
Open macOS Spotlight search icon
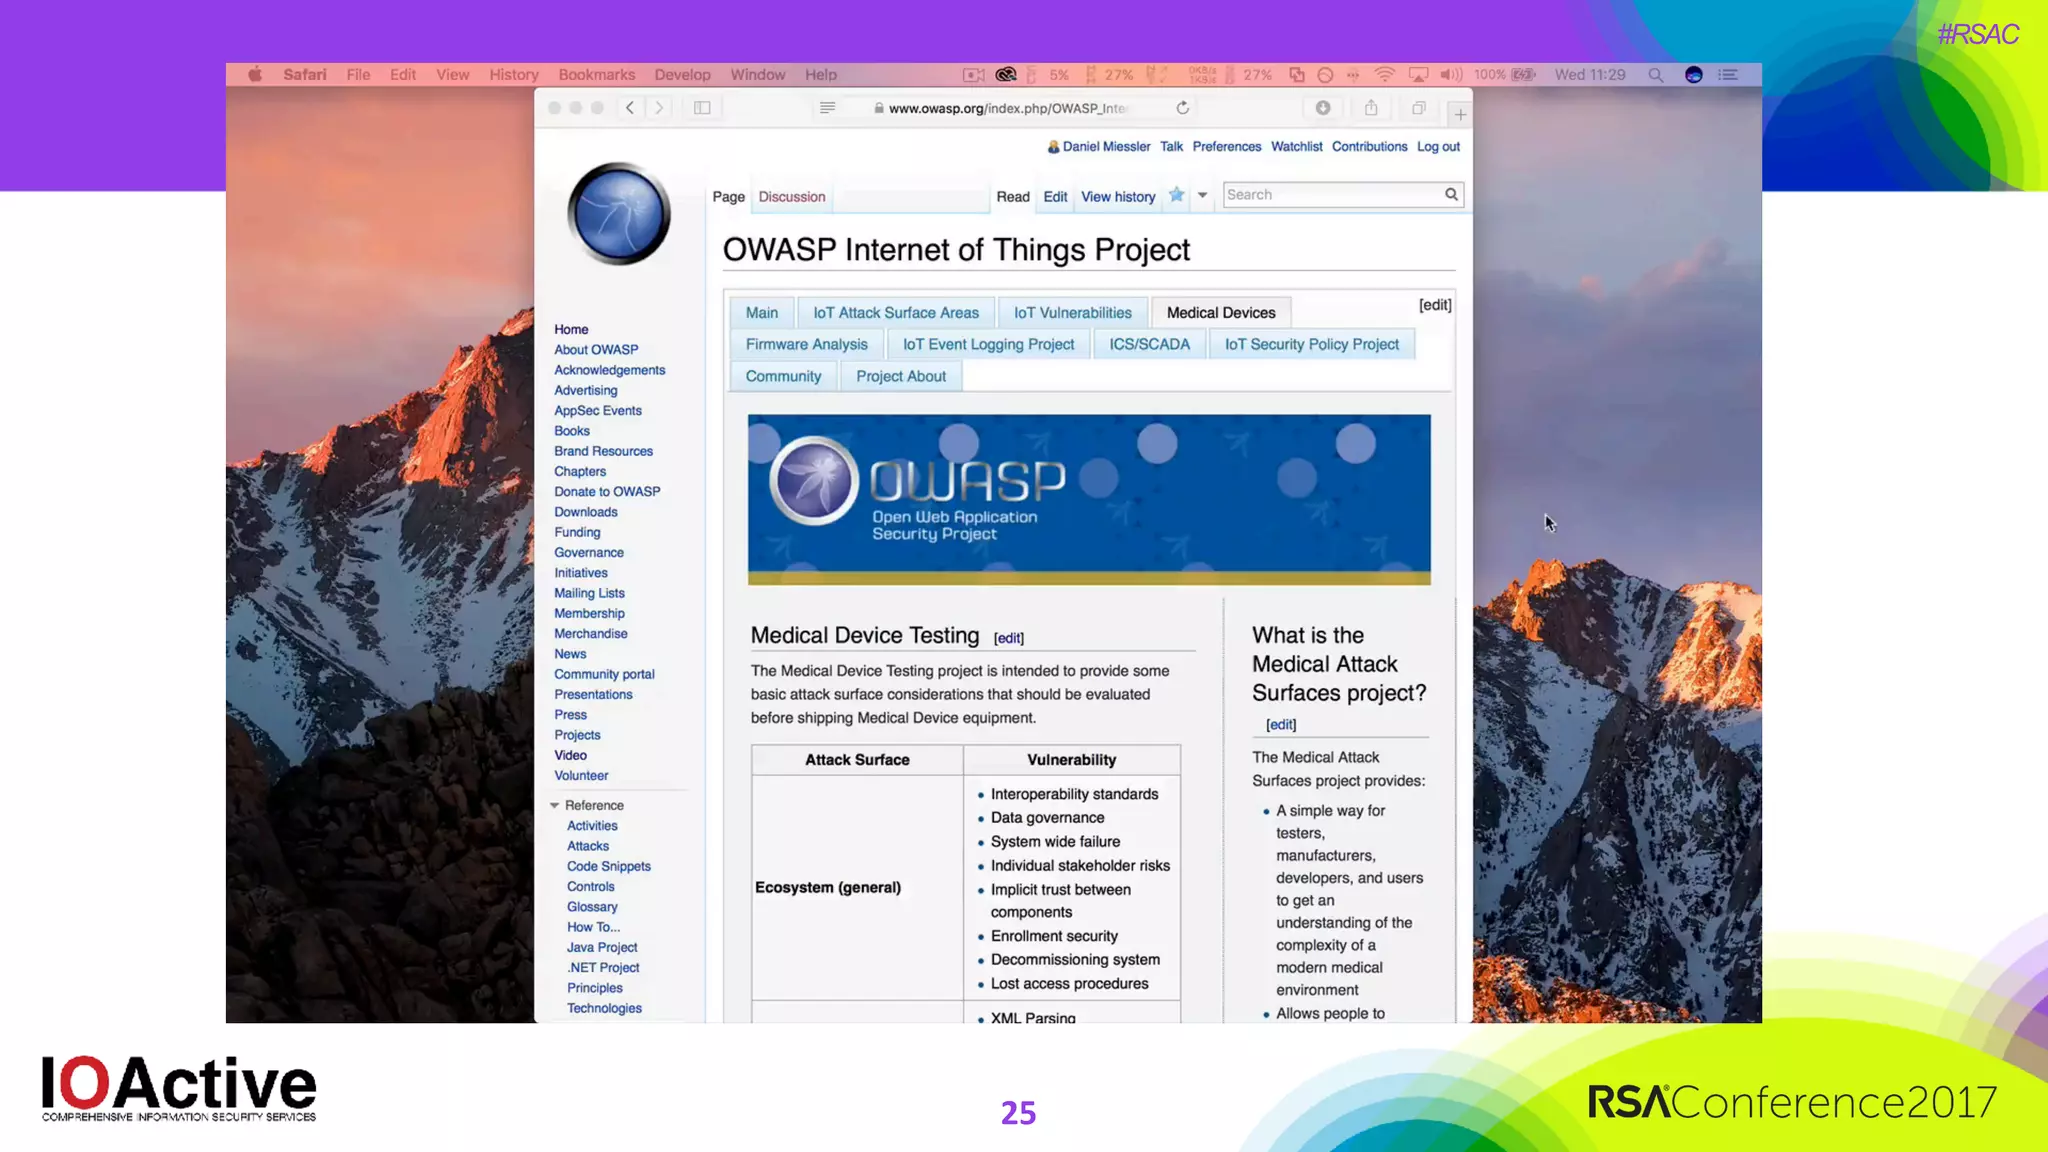click(1655, 75)
